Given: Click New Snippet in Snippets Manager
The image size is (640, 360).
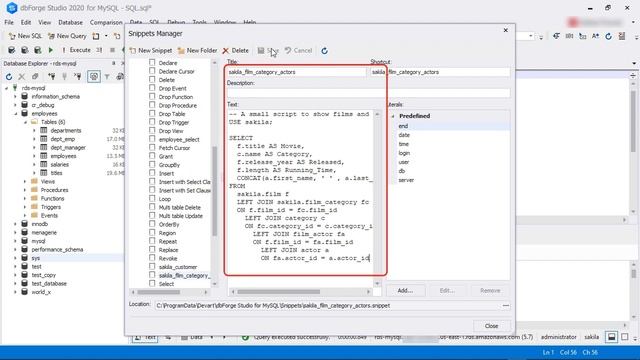Looking at the screenshot, I should 151,51.
